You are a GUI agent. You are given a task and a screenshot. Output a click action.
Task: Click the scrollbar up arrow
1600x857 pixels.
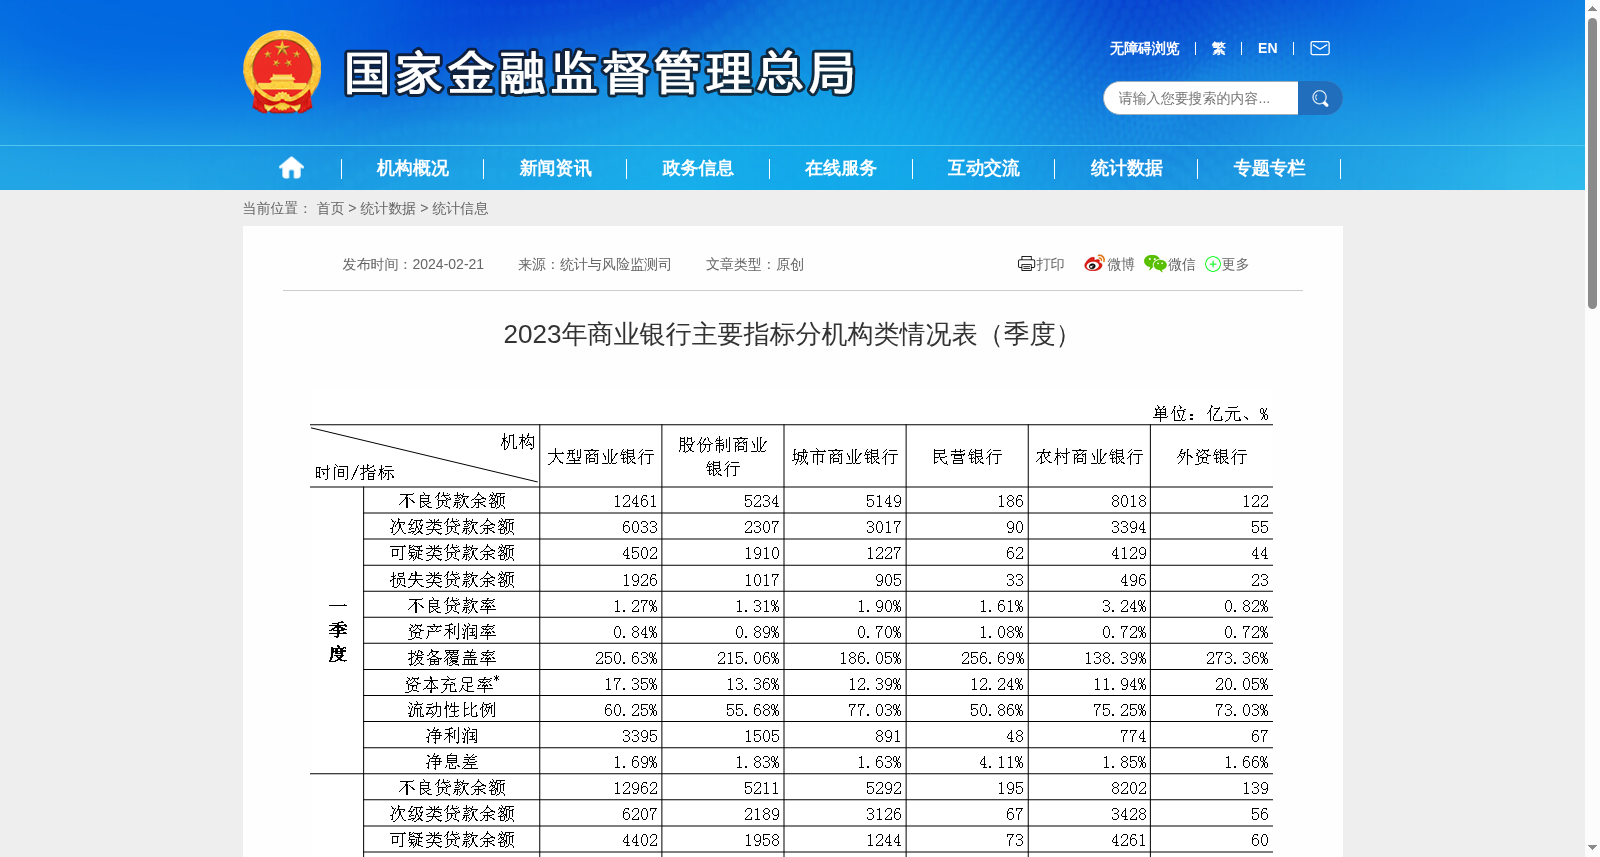tap(1592, 8)
